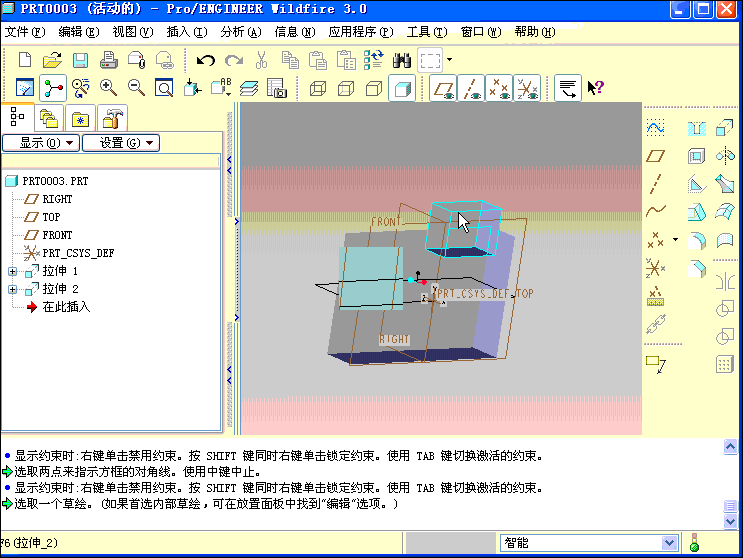Select the Revolve tool on right toolbar
The height and width of the screenshot is (558, 743).
pos(725,156)
